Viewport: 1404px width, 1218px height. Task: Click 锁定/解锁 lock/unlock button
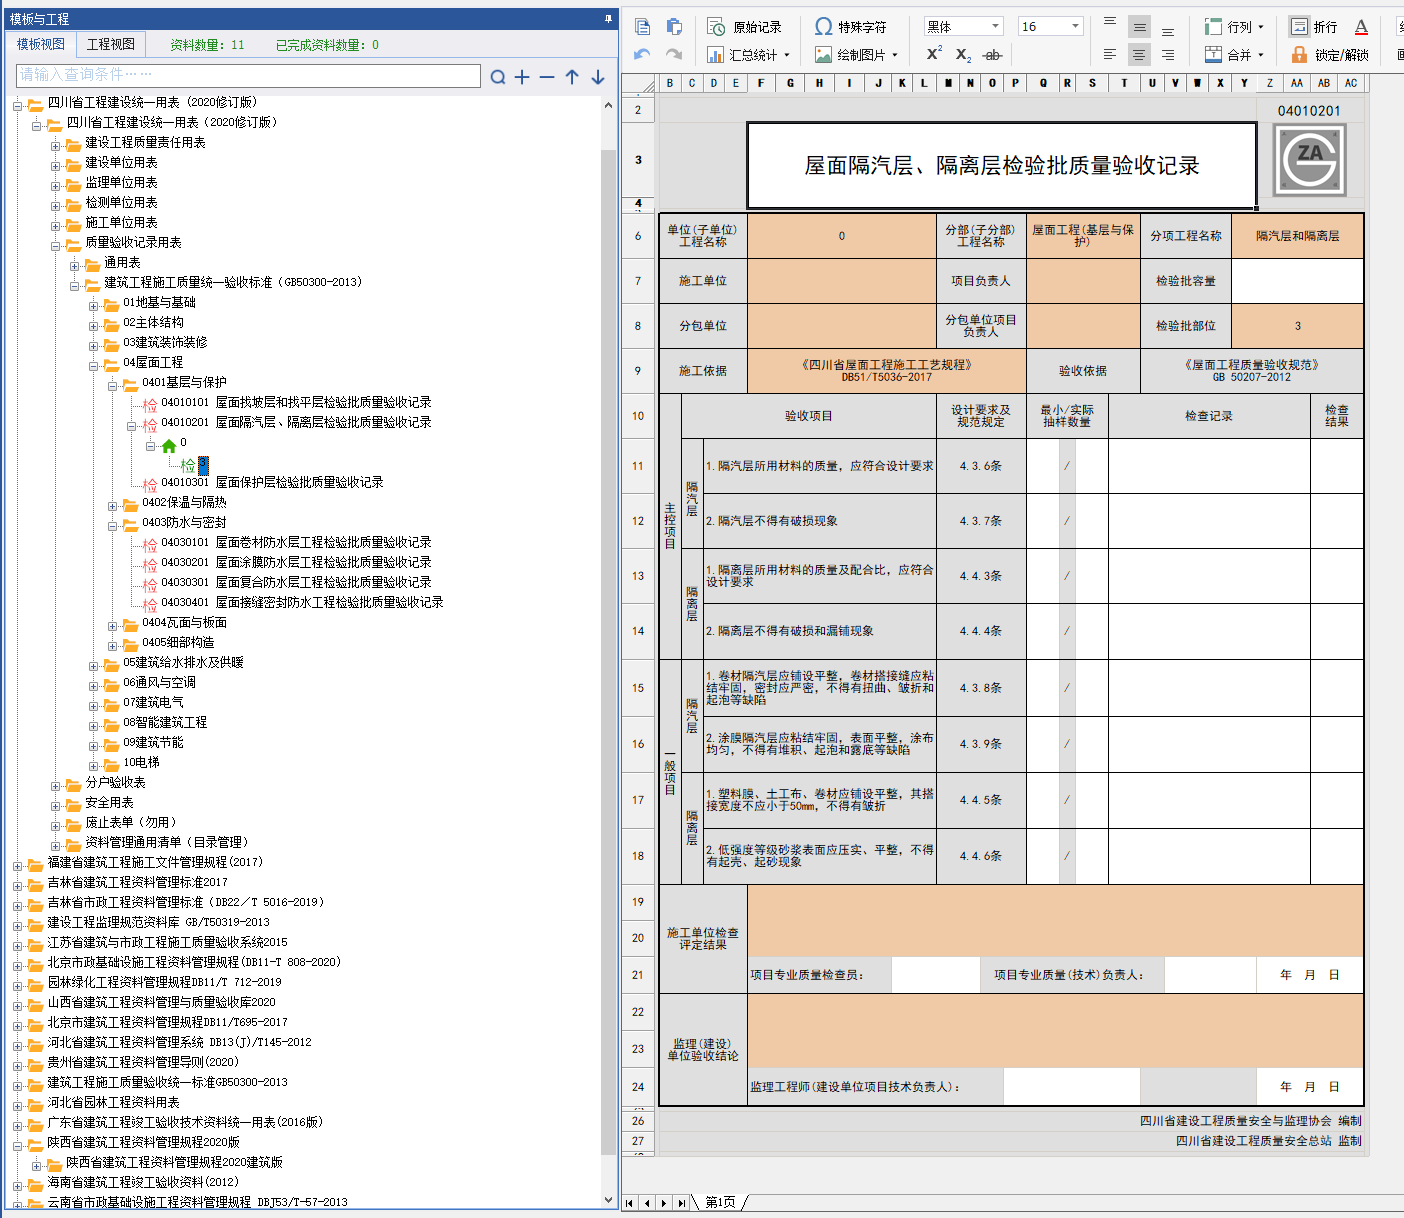[x=1330, y=55]
